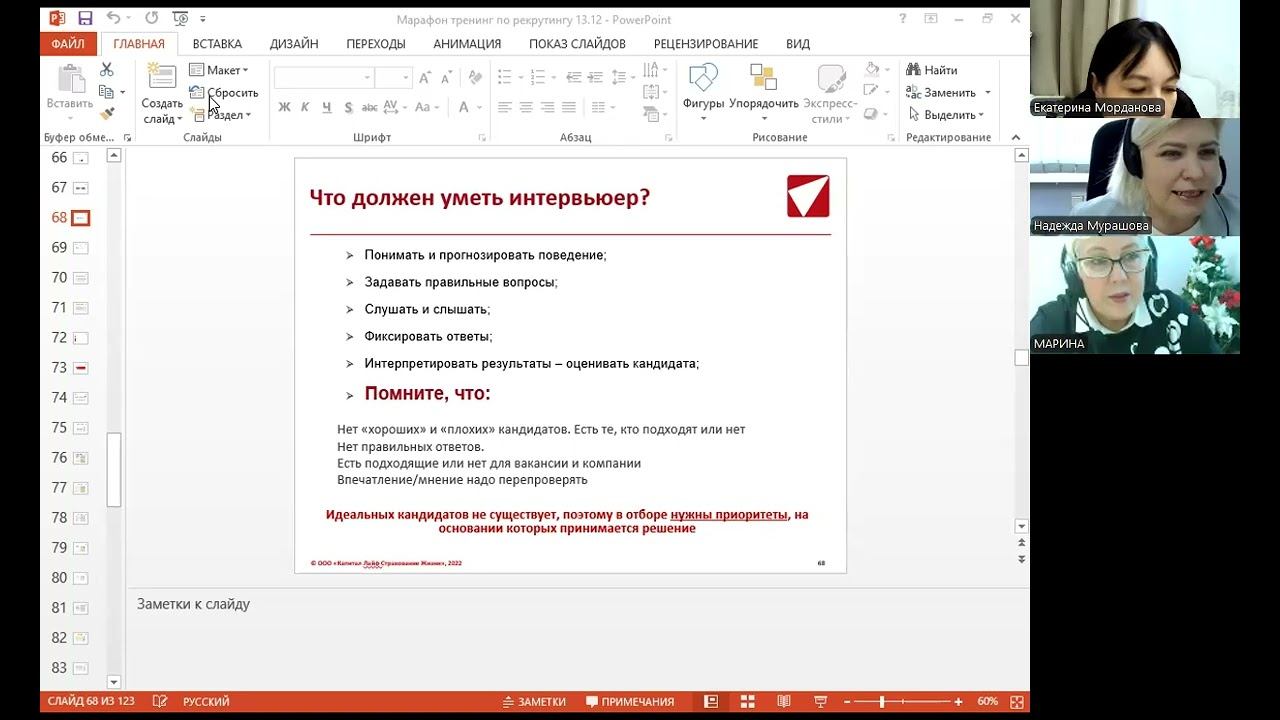Toggle bold Ж formatting

click(284, 107)
